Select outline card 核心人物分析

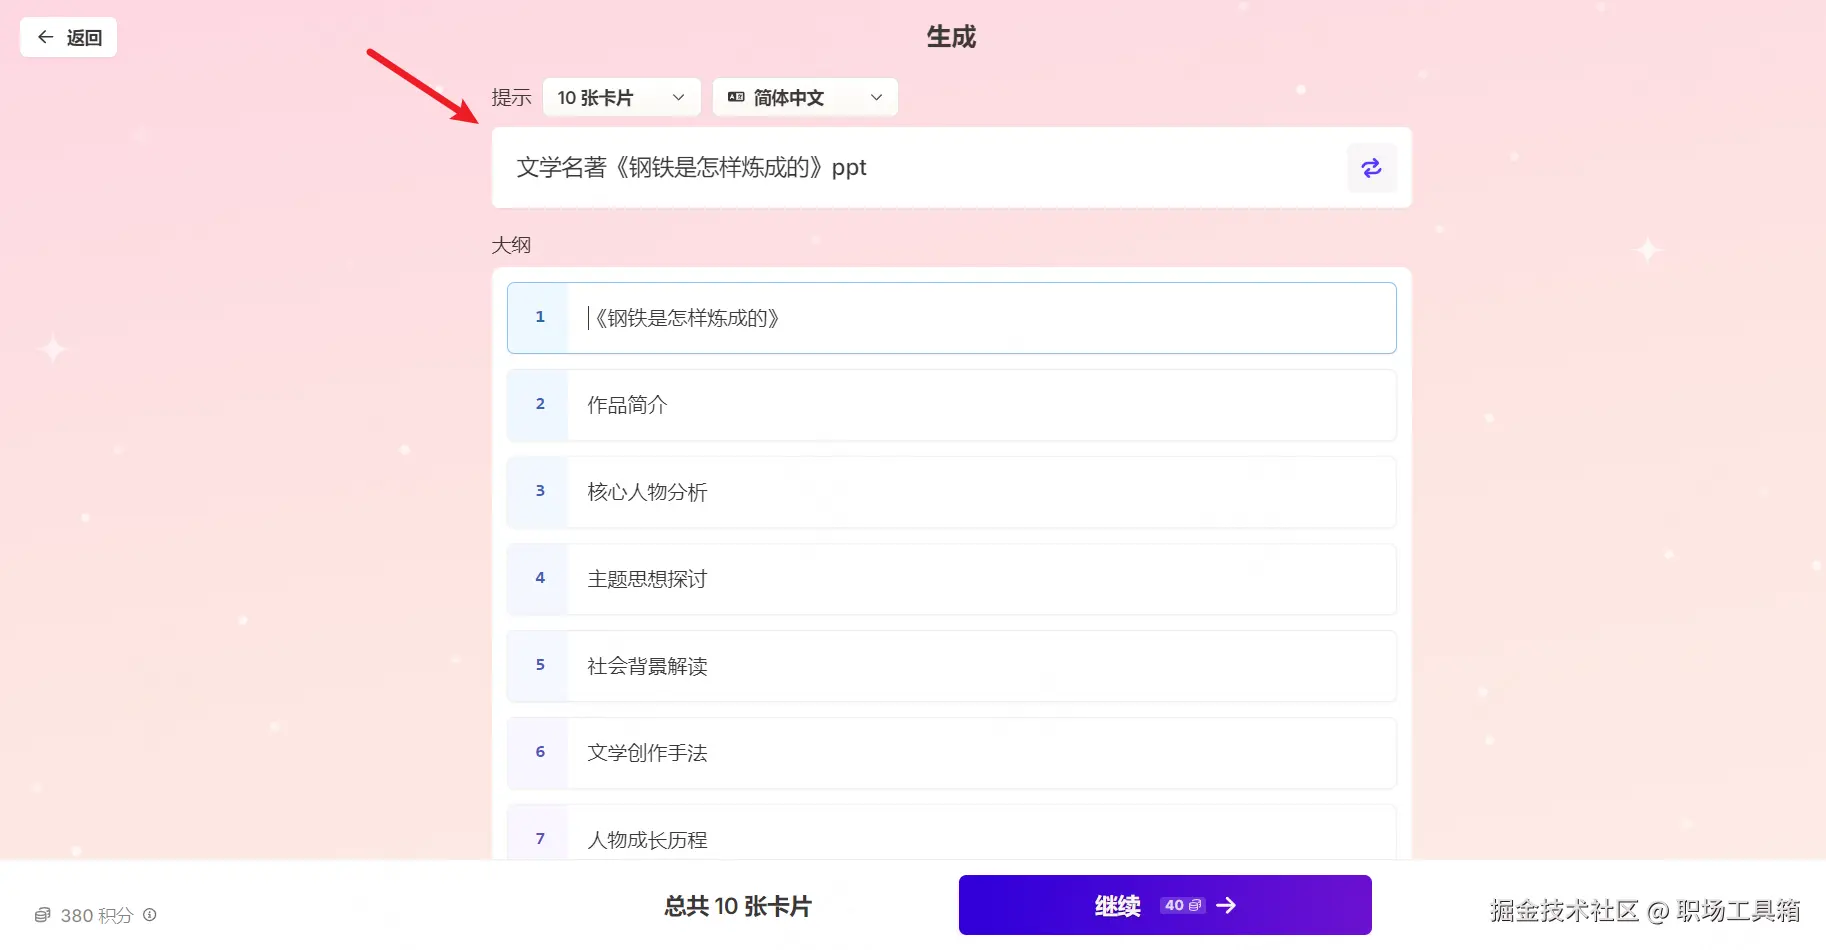pos(951,492)
